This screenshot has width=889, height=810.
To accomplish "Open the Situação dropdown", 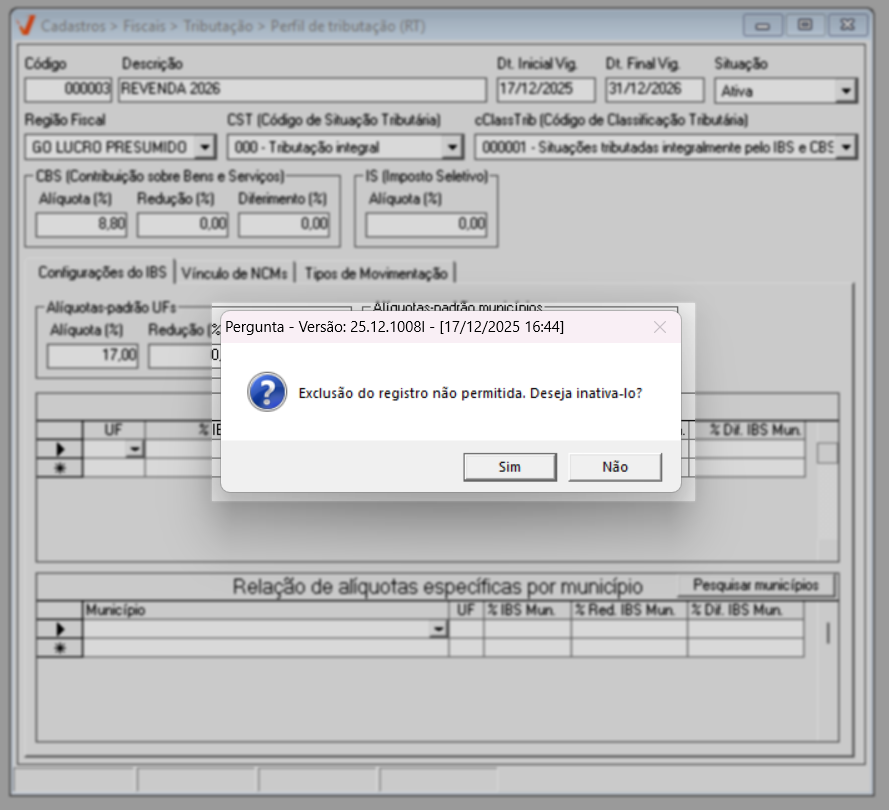I will (845, 91).
